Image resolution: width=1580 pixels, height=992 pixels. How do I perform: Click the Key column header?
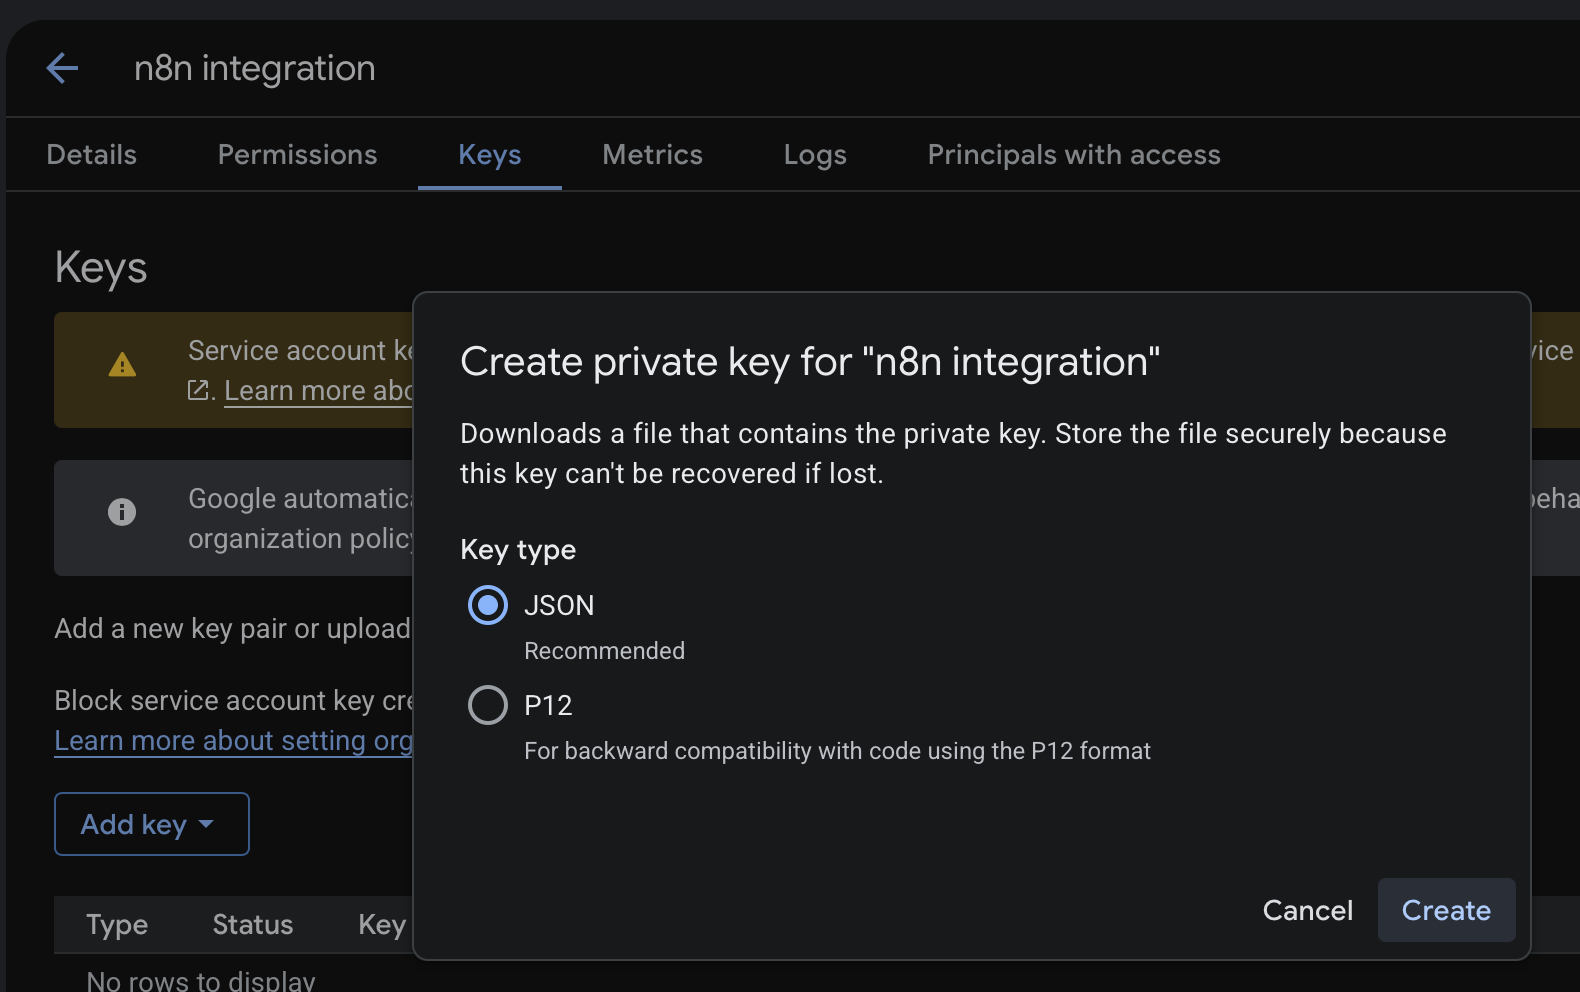pyautogui.click(x=382, y=925)
